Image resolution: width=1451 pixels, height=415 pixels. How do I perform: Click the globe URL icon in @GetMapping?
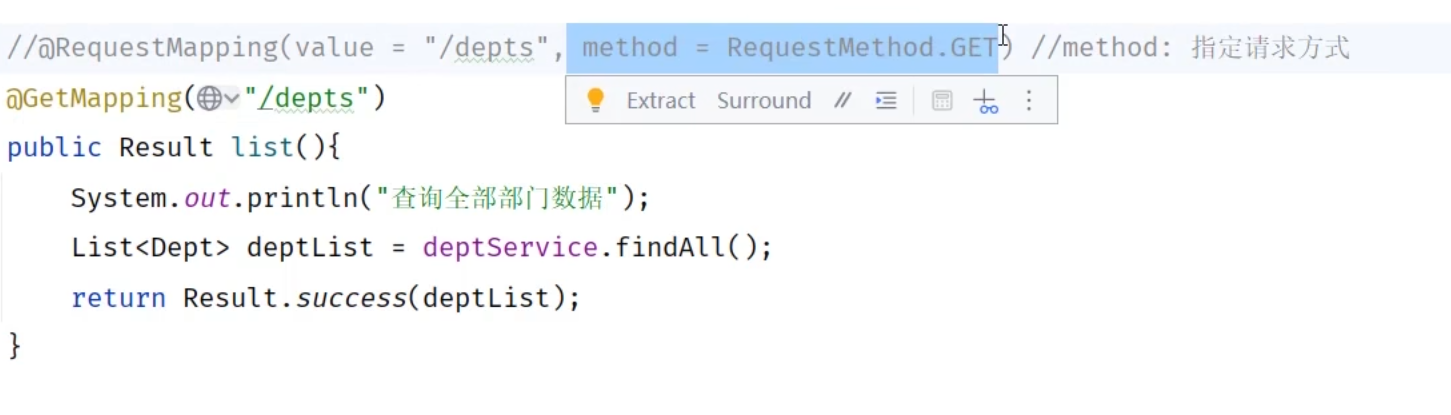click(208, 99)
